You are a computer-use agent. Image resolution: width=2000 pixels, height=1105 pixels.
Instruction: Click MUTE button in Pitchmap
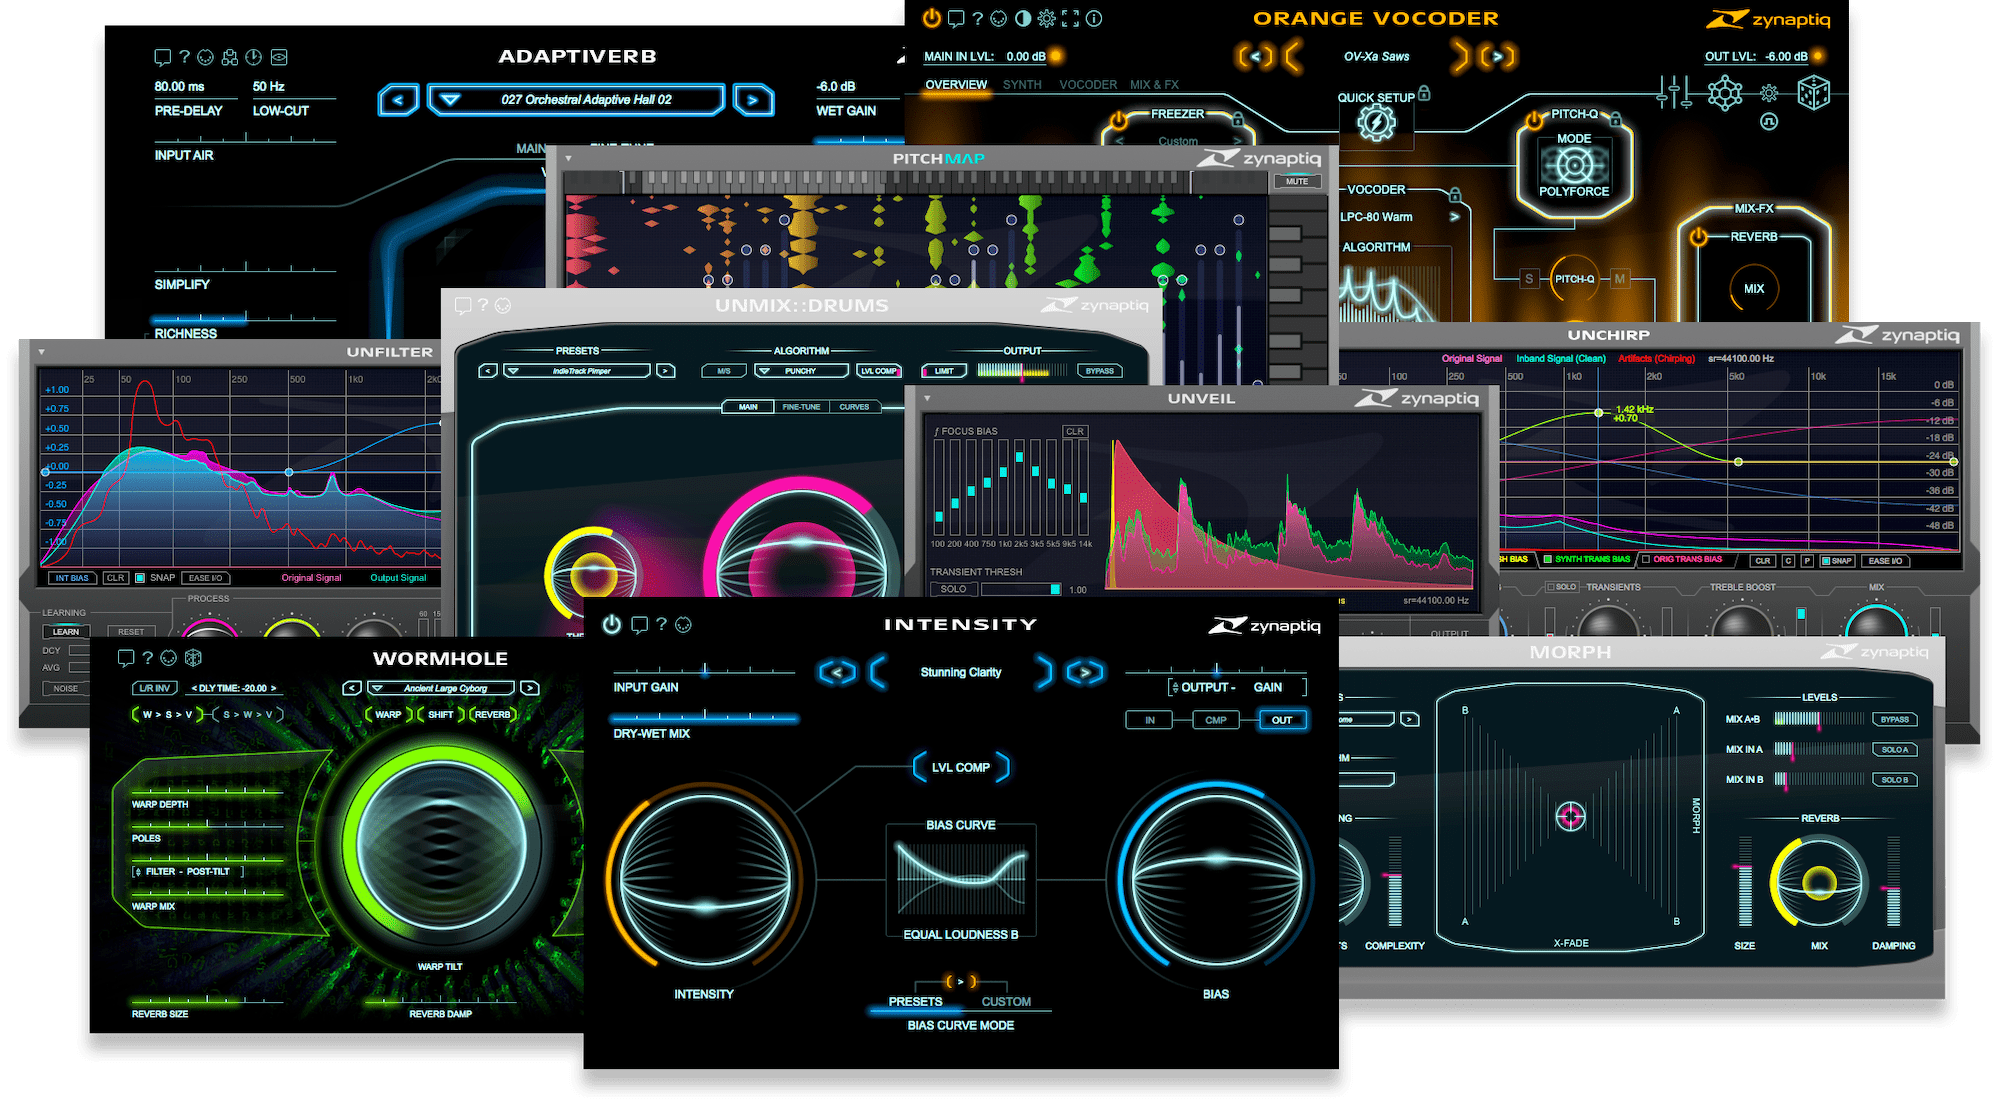click(x=1297, y=182)
